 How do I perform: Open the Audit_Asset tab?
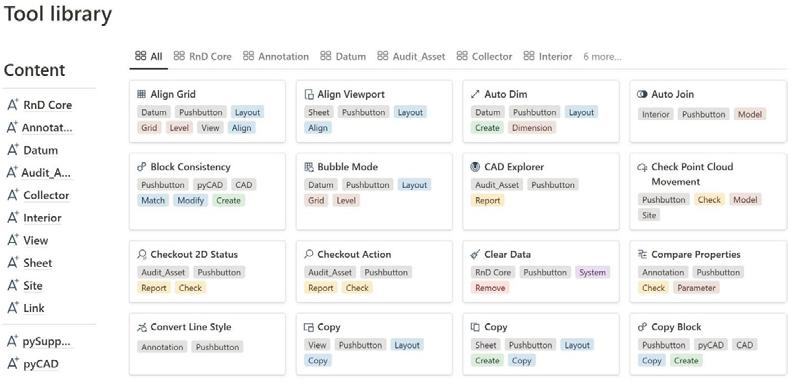tap(411, 56)
